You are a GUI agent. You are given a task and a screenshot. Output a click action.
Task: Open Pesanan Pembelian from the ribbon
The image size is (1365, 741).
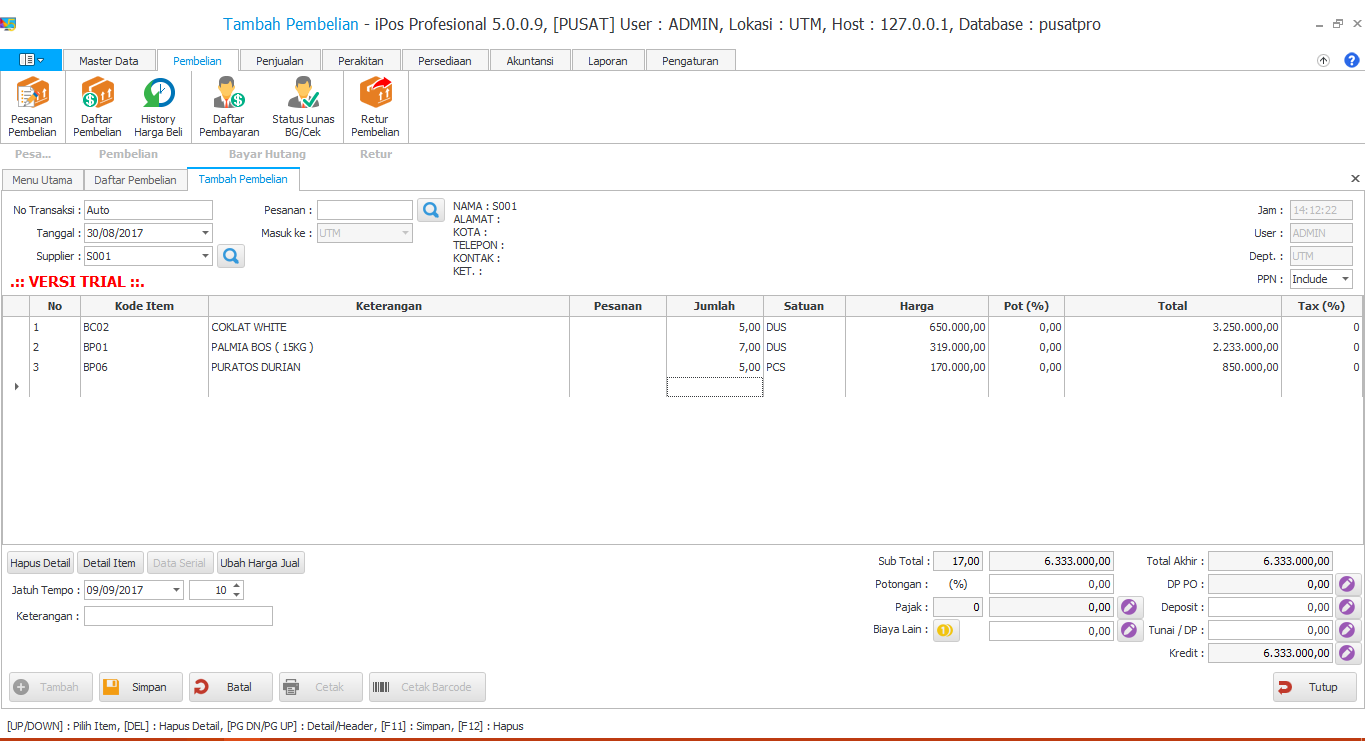[x=32, y=107]
